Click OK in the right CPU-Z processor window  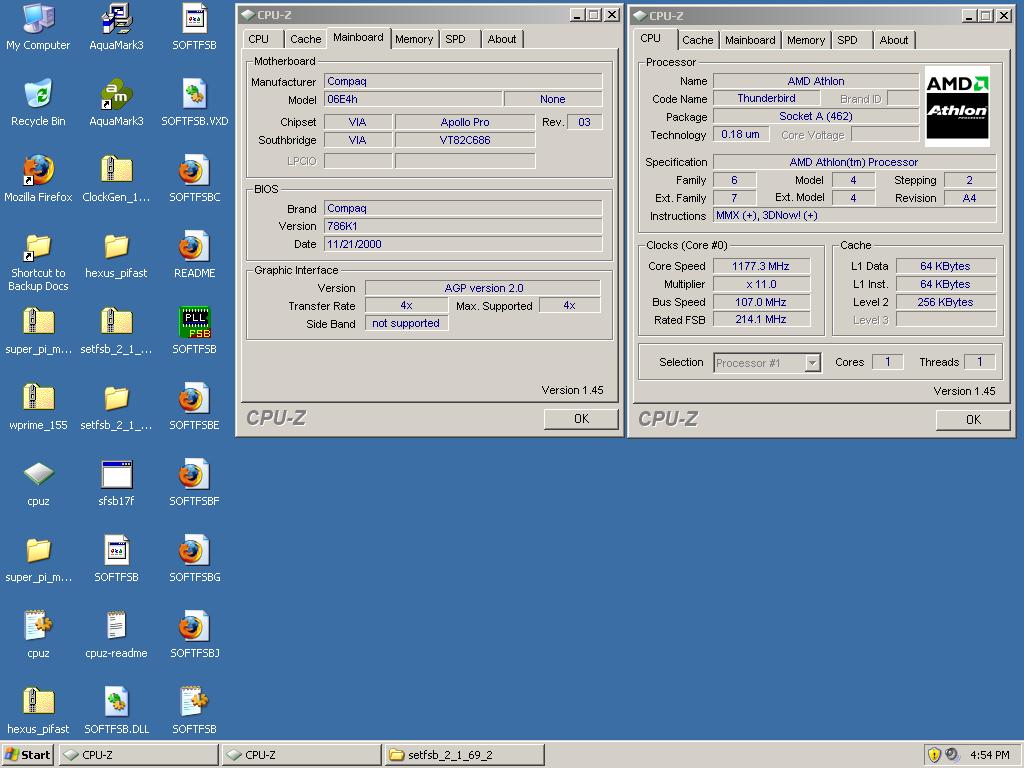pyautogui.click(x=973, y=420)
